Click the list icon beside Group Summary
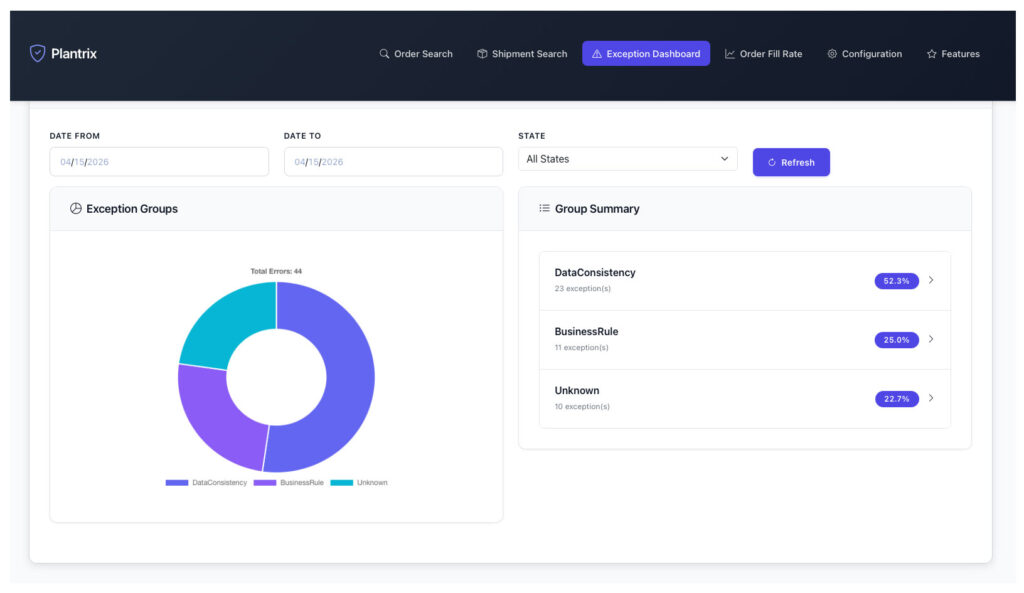This screenshot has width=1024, height=593. pyautogui.click(x=544, y=209)
